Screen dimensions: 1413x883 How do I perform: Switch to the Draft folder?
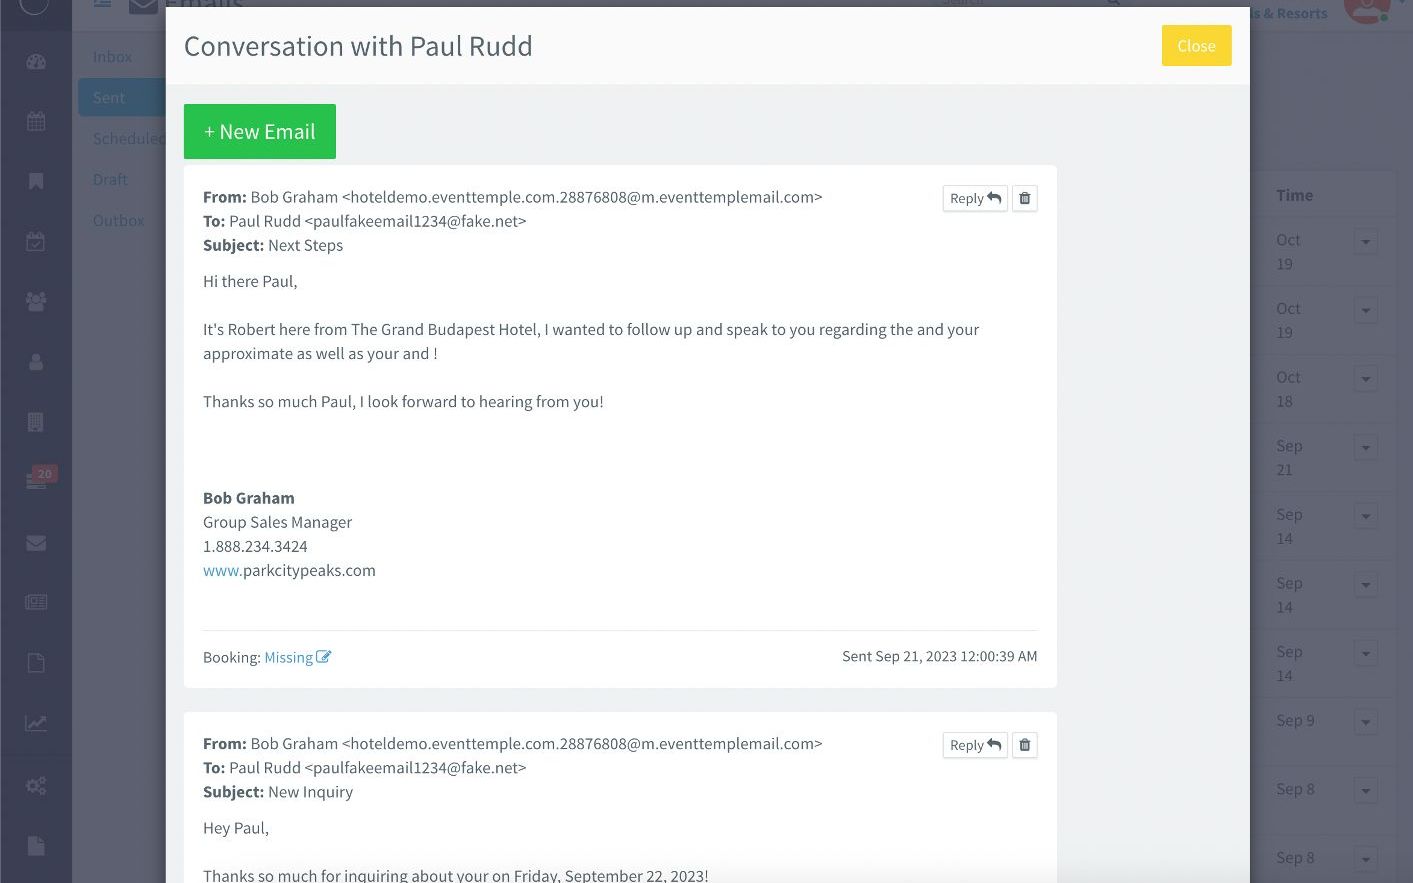tap(110, 180)
